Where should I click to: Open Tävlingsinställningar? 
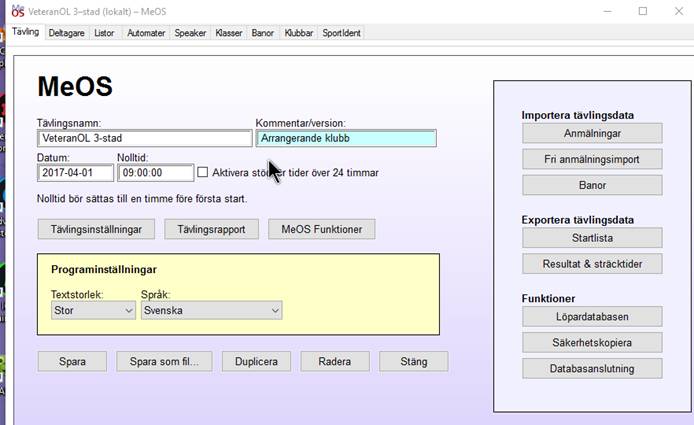(x=96, y=229)
